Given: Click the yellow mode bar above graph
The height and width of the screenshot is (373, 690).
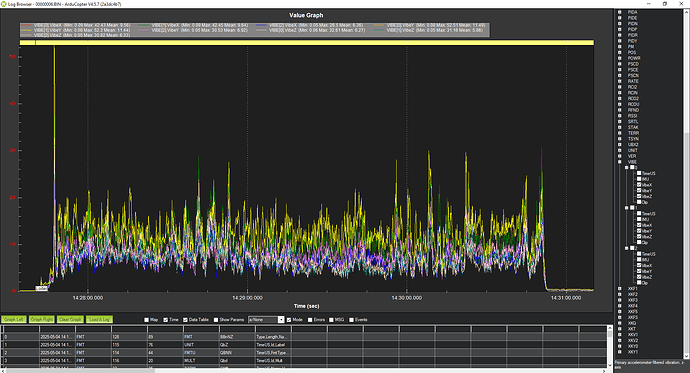Looking at the screenshot, I should (307, 43).
